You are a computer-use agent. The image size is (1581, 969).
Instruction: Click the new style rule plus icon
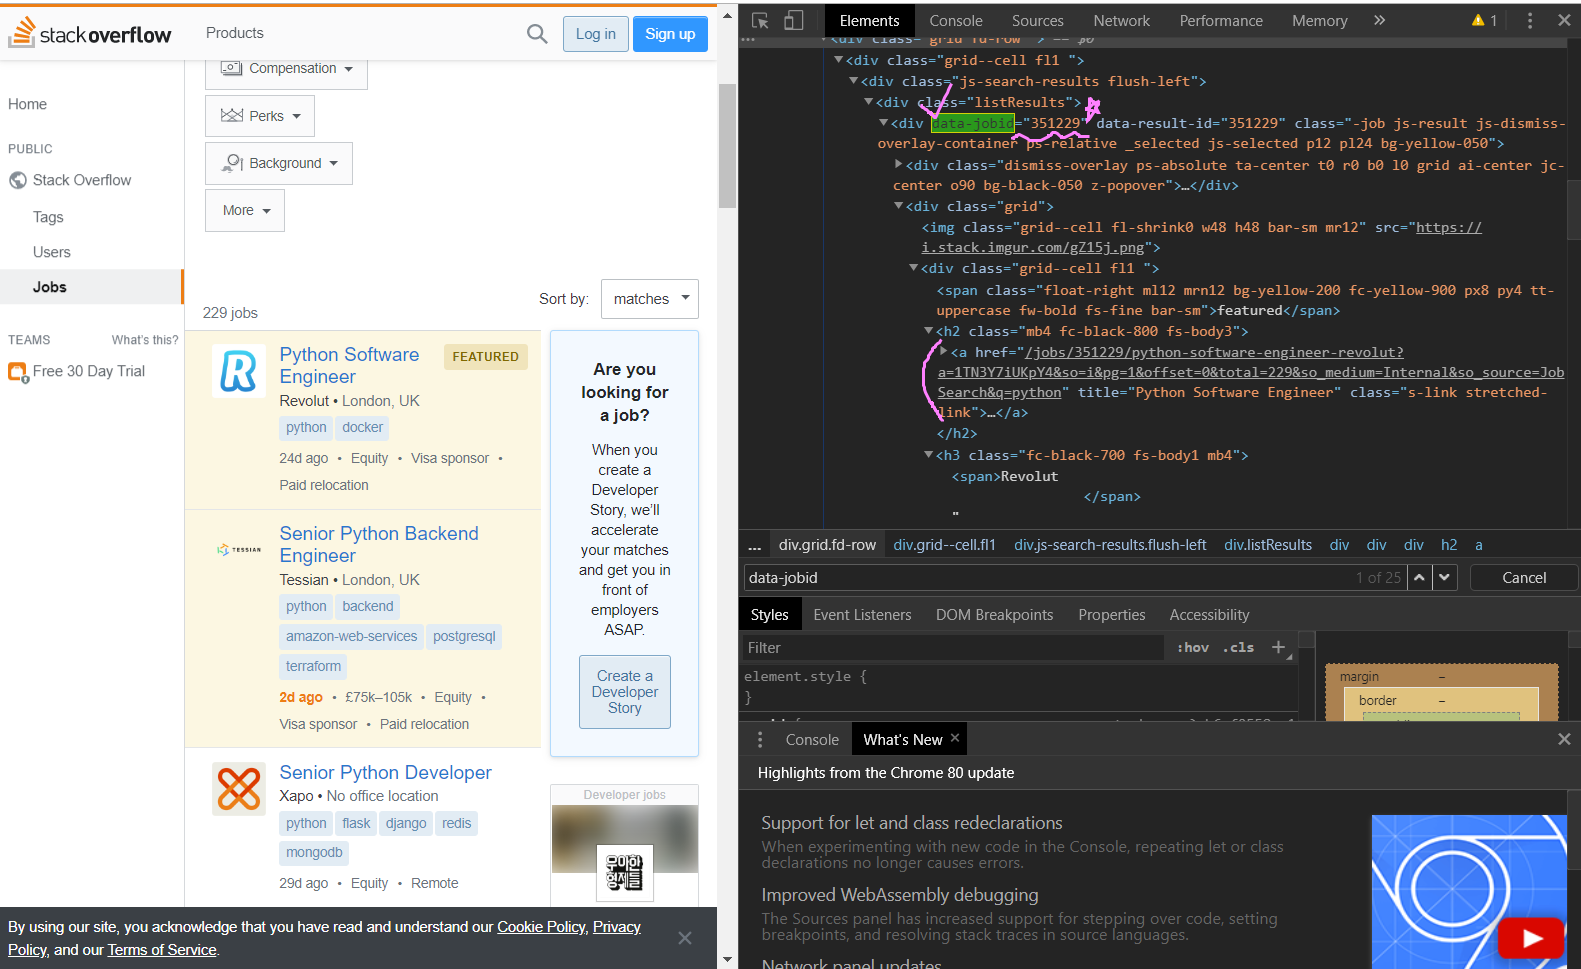point(1278,647)
